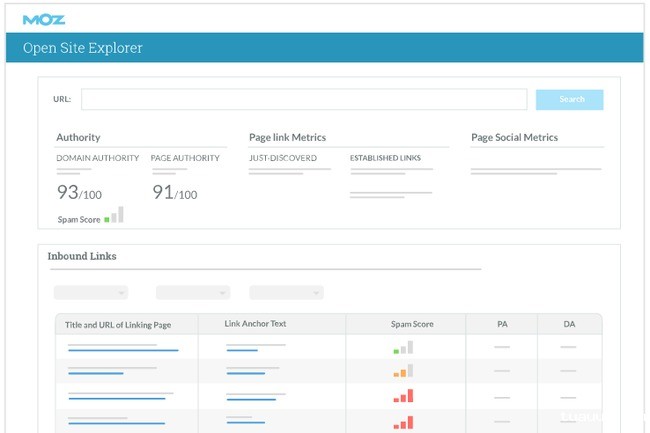Expand the third filter dropdown under Inbound Links
650x433 pixels.
(286, 293)
